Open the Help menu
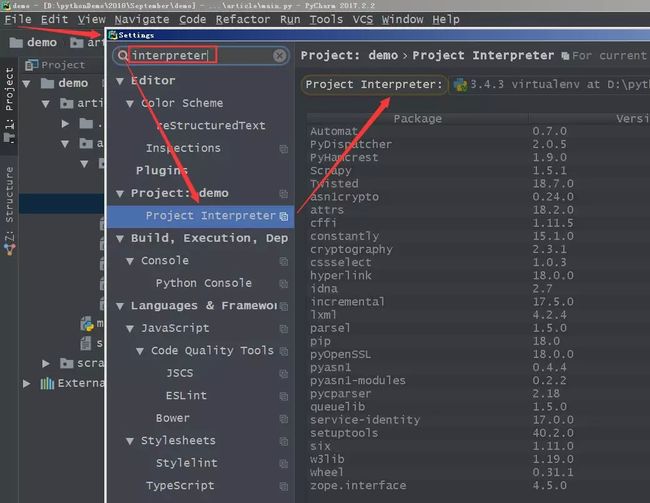 click(x=446, y=19)
